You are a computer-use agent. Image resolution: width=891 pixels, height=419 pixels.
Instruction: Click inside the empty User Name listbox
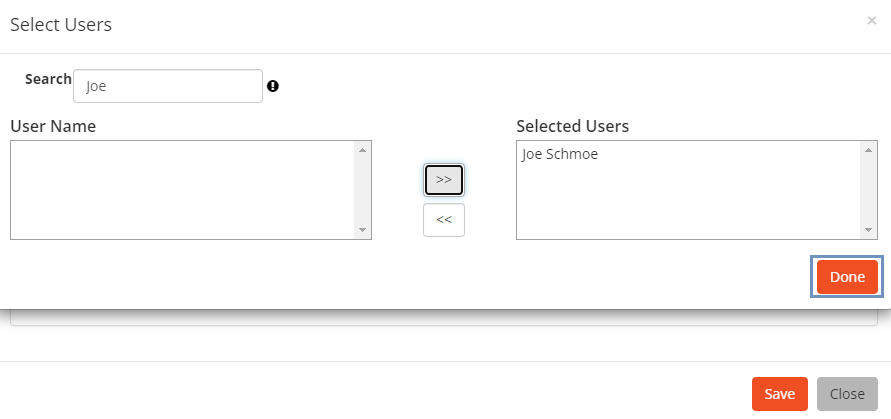pos(183,190)
